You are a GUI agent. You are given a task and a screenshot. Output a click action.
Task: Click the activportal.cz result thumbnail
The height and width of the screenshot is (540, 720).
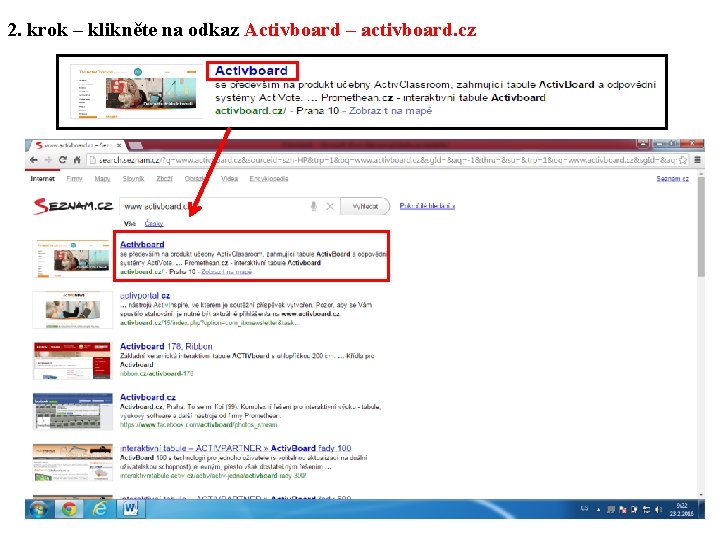[x=72, y=309]
